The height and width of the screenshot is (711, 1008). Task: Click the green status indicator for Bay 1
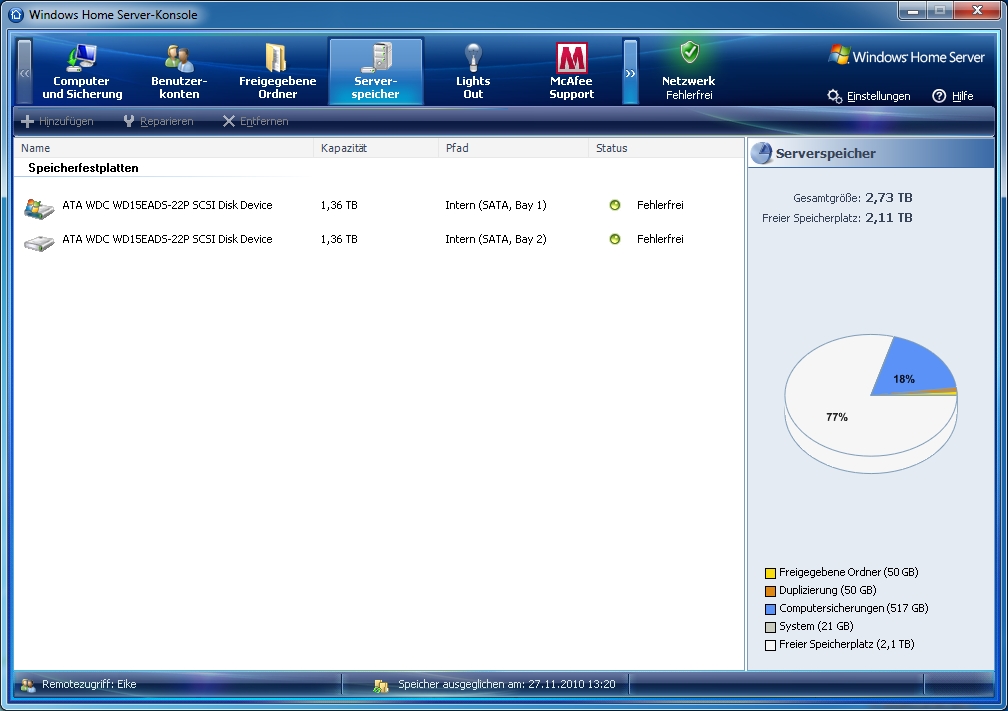coord(615,205)
